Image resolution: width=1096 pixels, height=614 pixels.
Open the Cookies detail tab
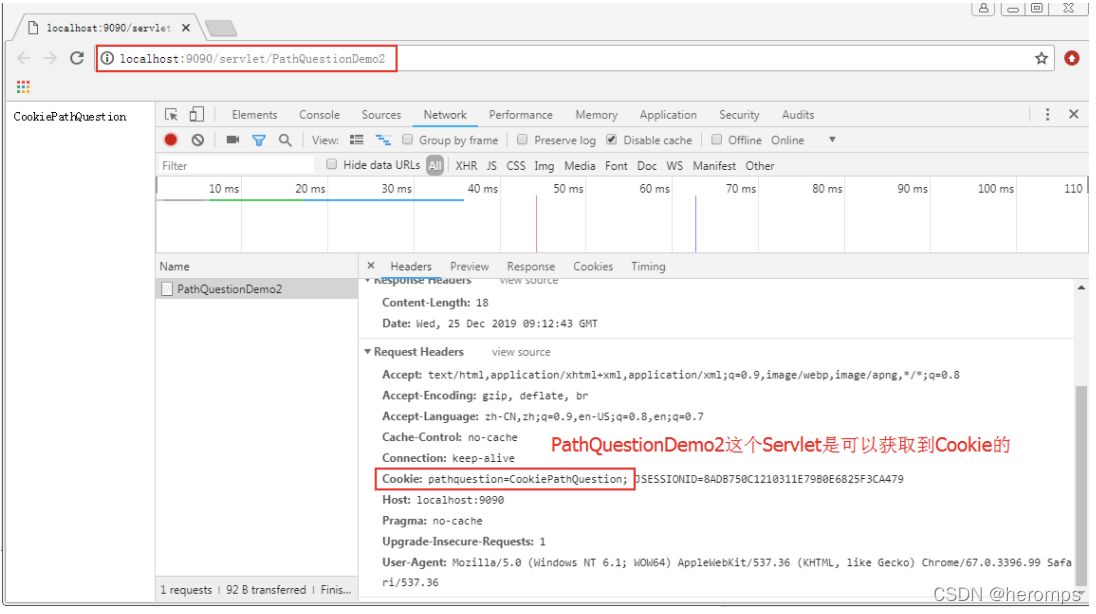tap(593, 266)
